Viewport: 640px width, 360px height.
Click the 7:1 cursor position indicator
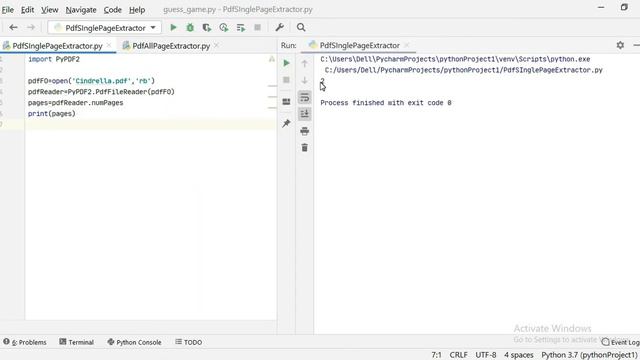tap(436, 355)
